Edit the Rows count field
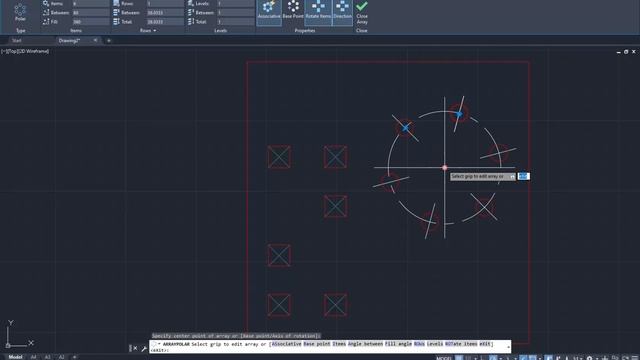The image size is (640, 360). coord(165,4)
